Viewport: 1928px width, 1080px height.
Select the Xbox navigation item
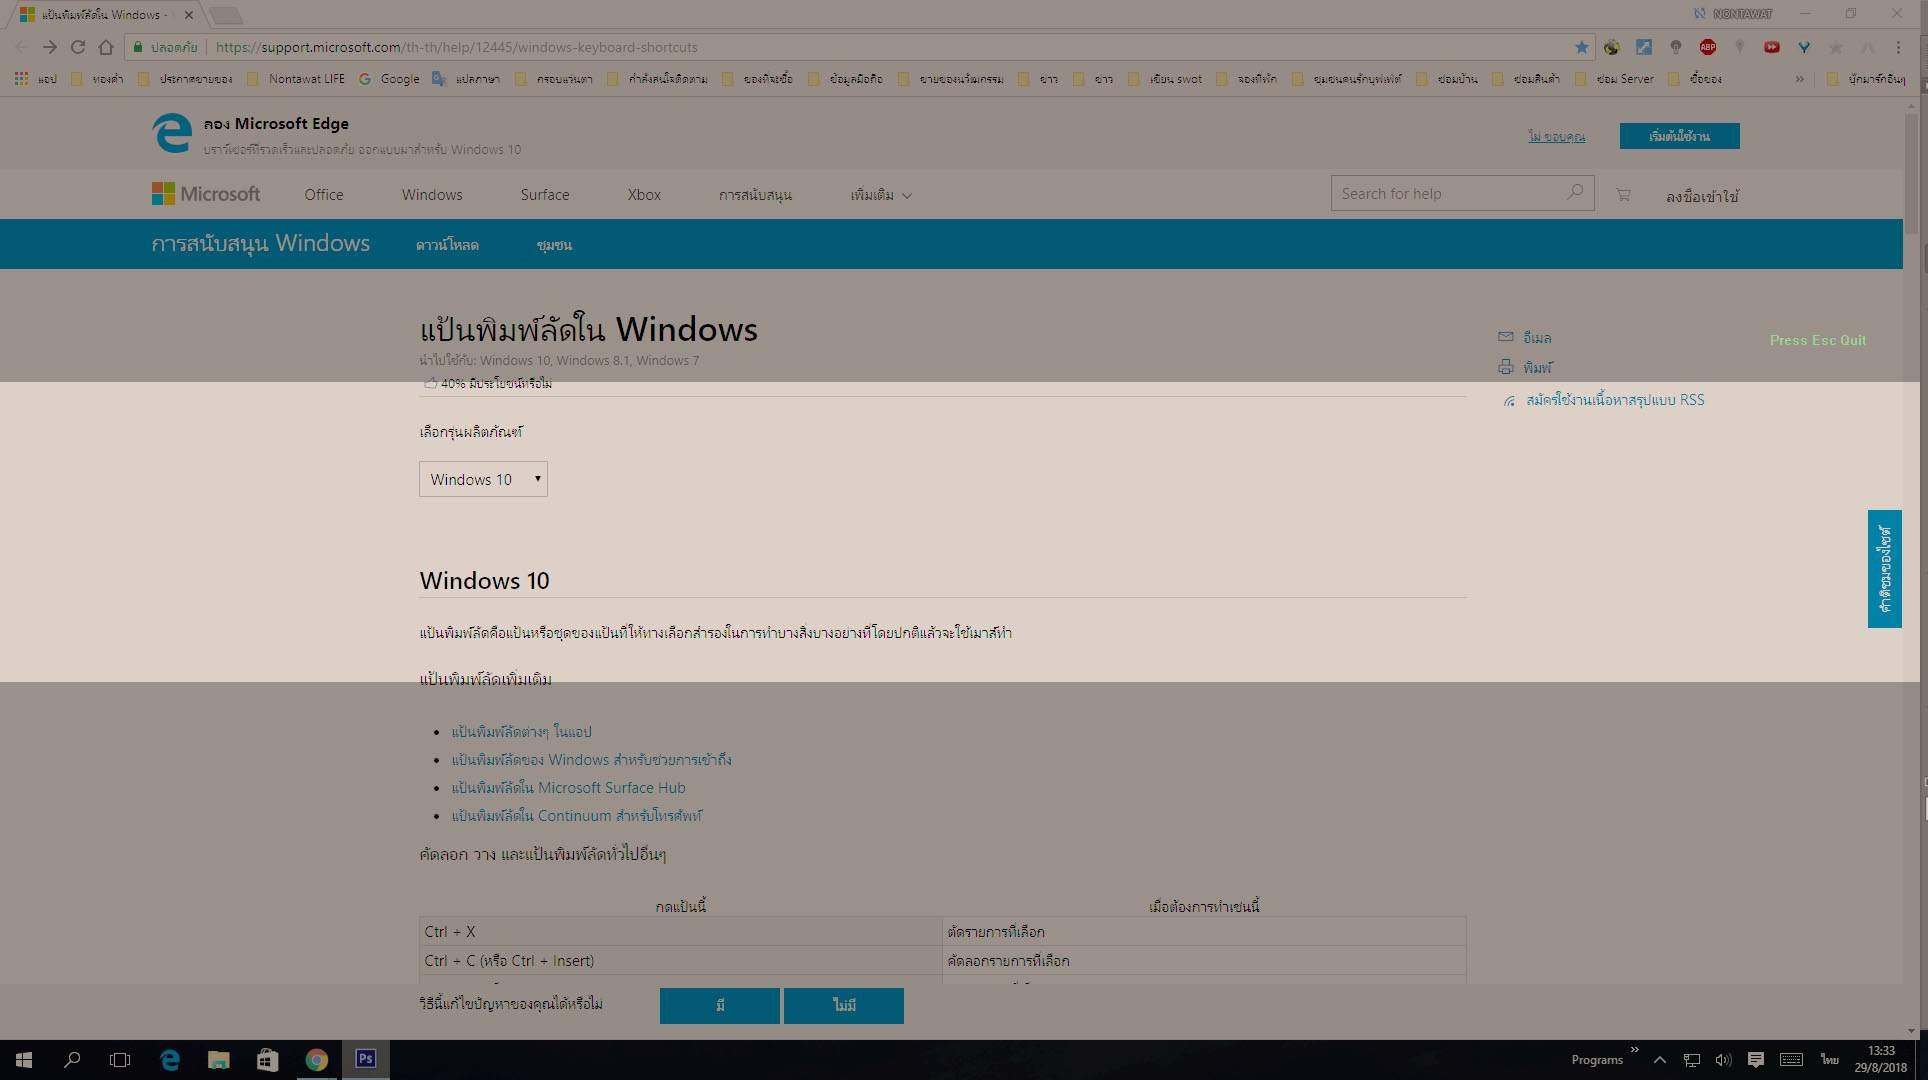pyautogui.click(x=644, y=195)
